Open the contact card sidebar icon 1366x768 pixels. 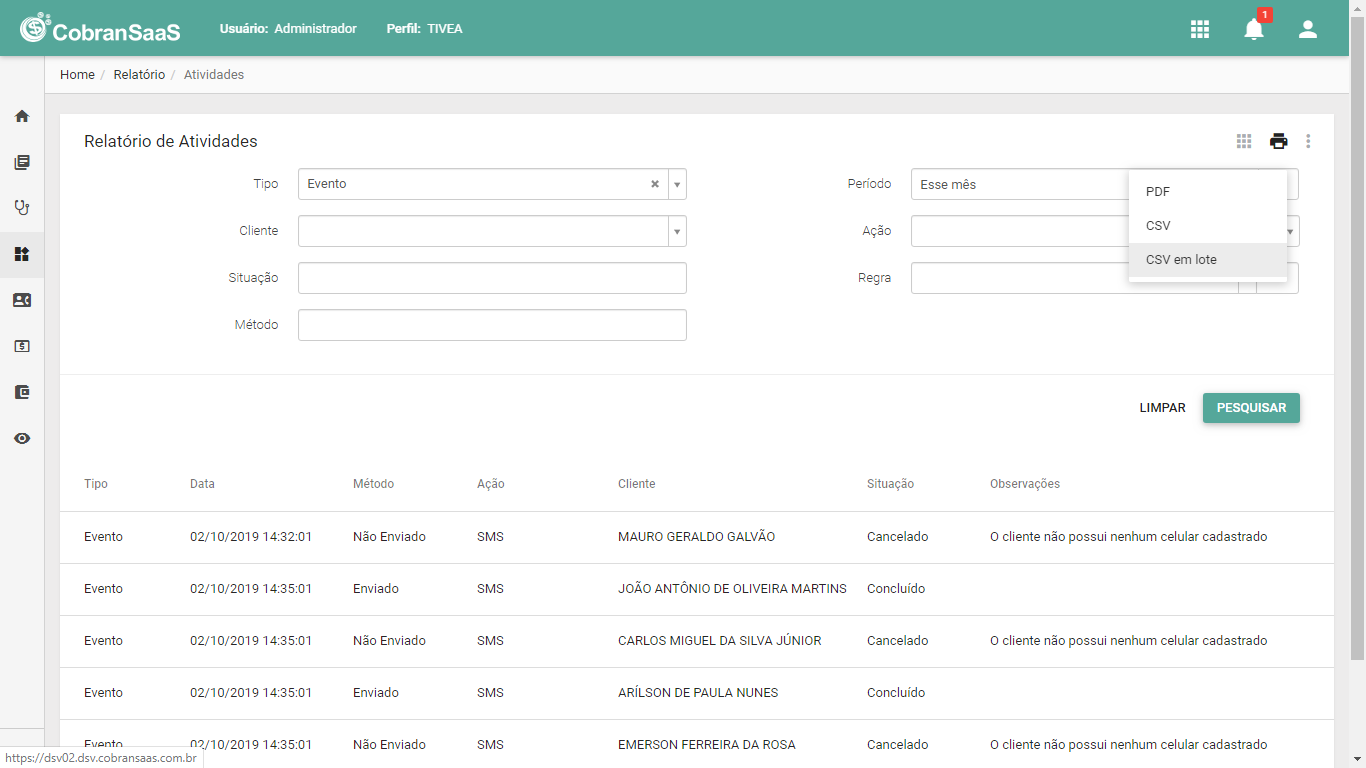point(22,300)
